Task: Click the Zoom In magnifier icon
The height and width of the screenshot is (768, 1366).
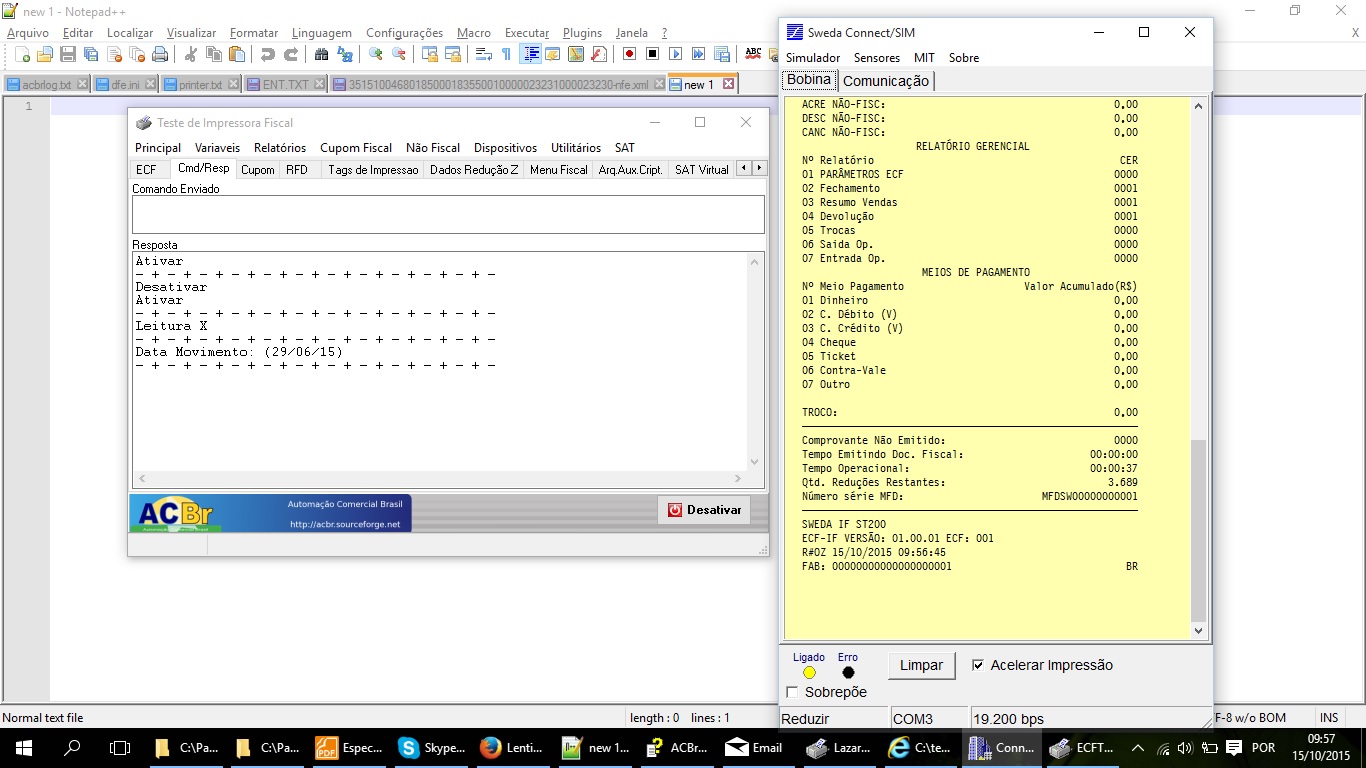Action: [376, 54]
